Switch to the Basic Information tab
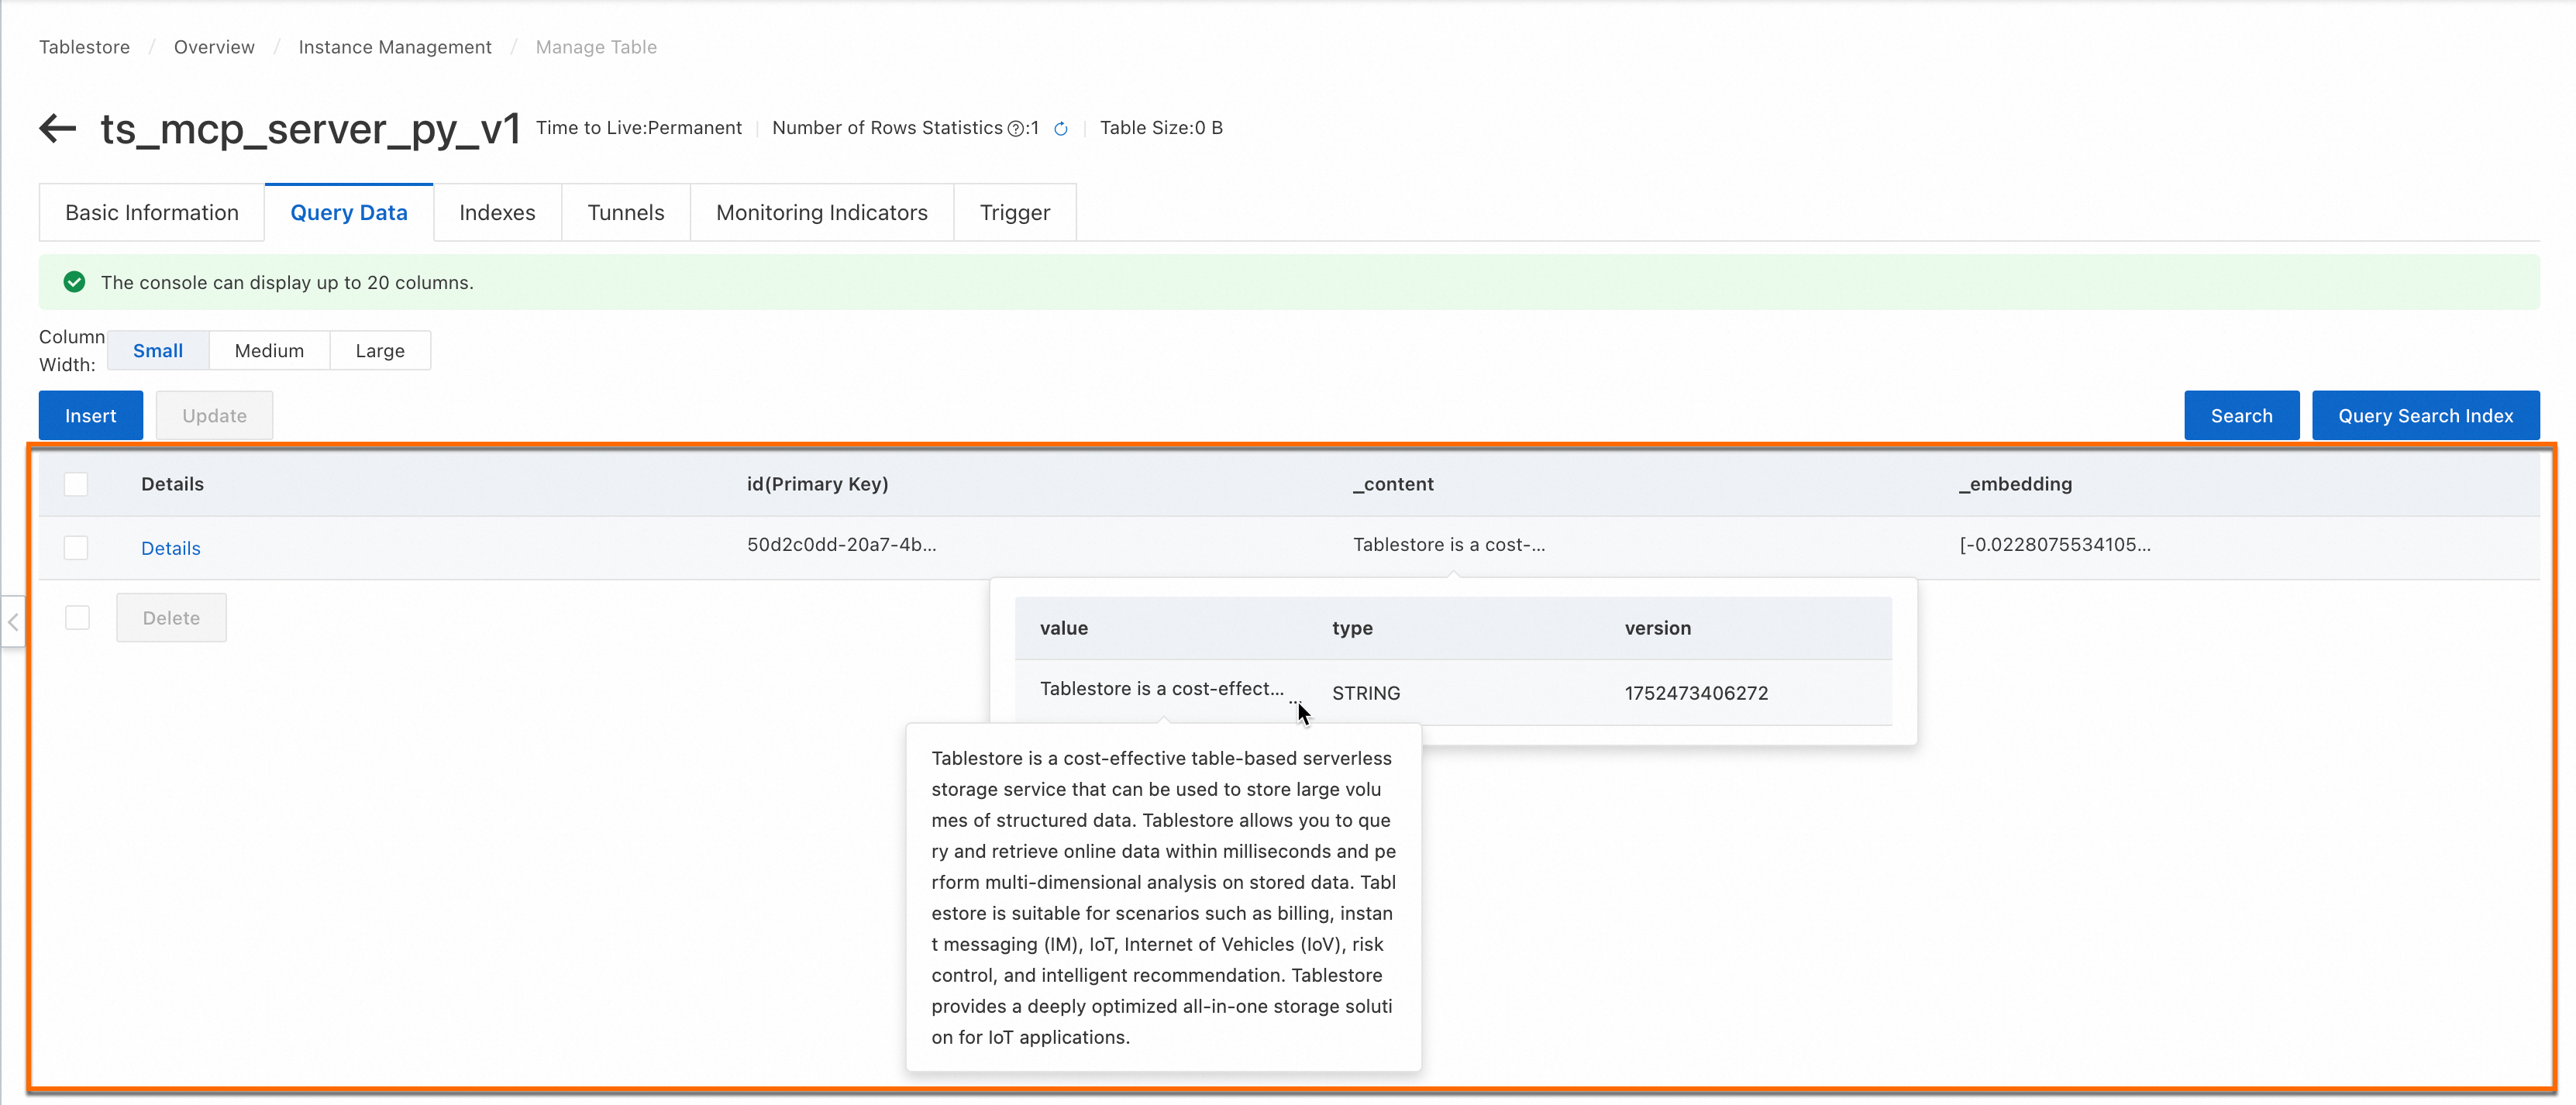 [151, 213]
